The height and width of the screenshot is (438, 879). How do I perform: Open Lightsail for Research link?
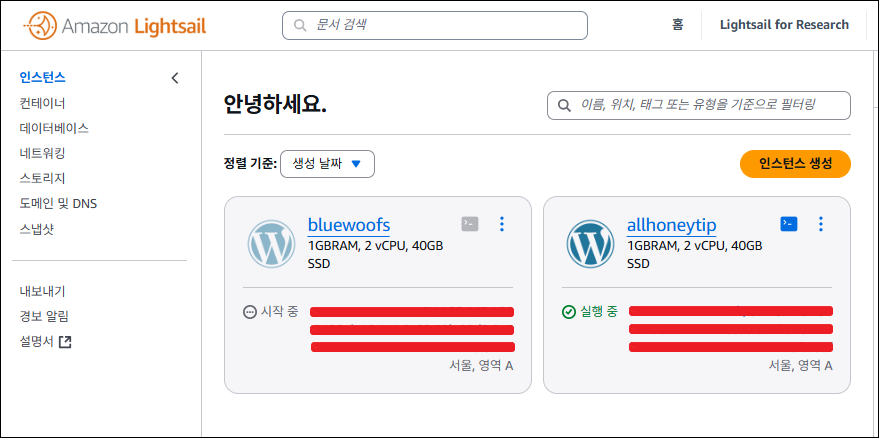click(784, 25)
